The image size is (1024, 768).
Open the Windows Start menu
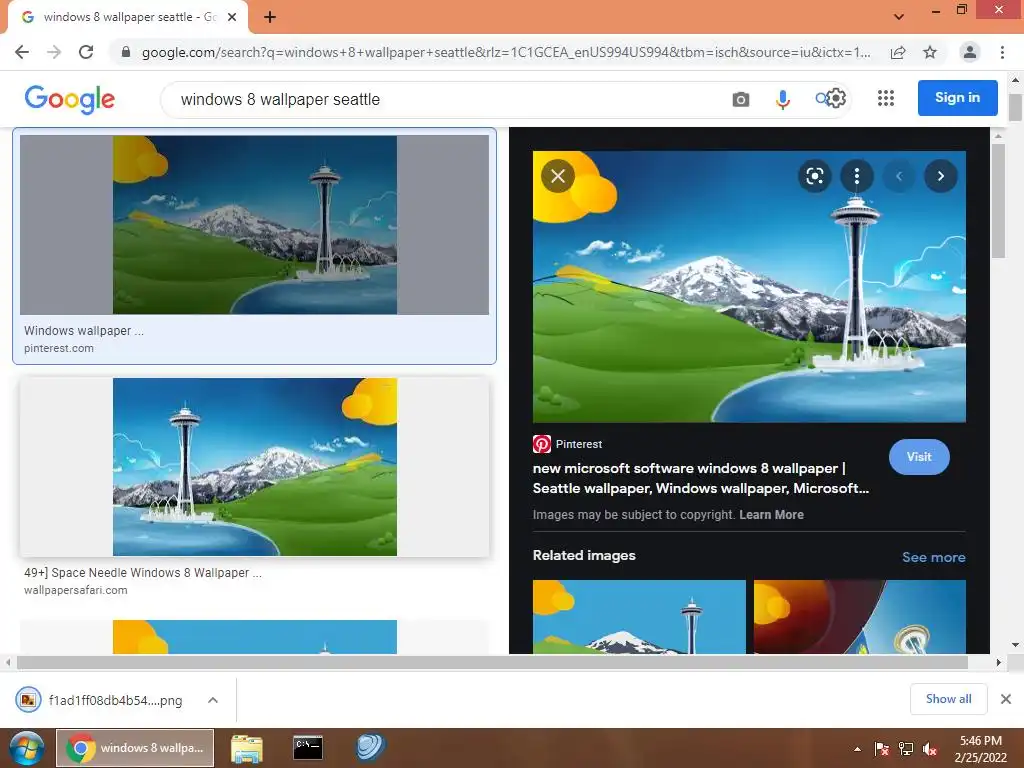click(x=26, y=748)
